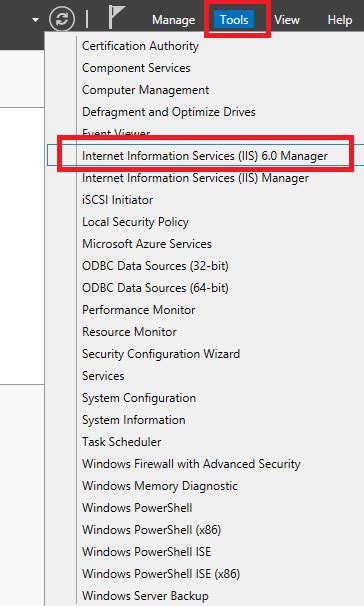Open Component Services
Viewport: 364px width, 606px height.
click(136, 68)
